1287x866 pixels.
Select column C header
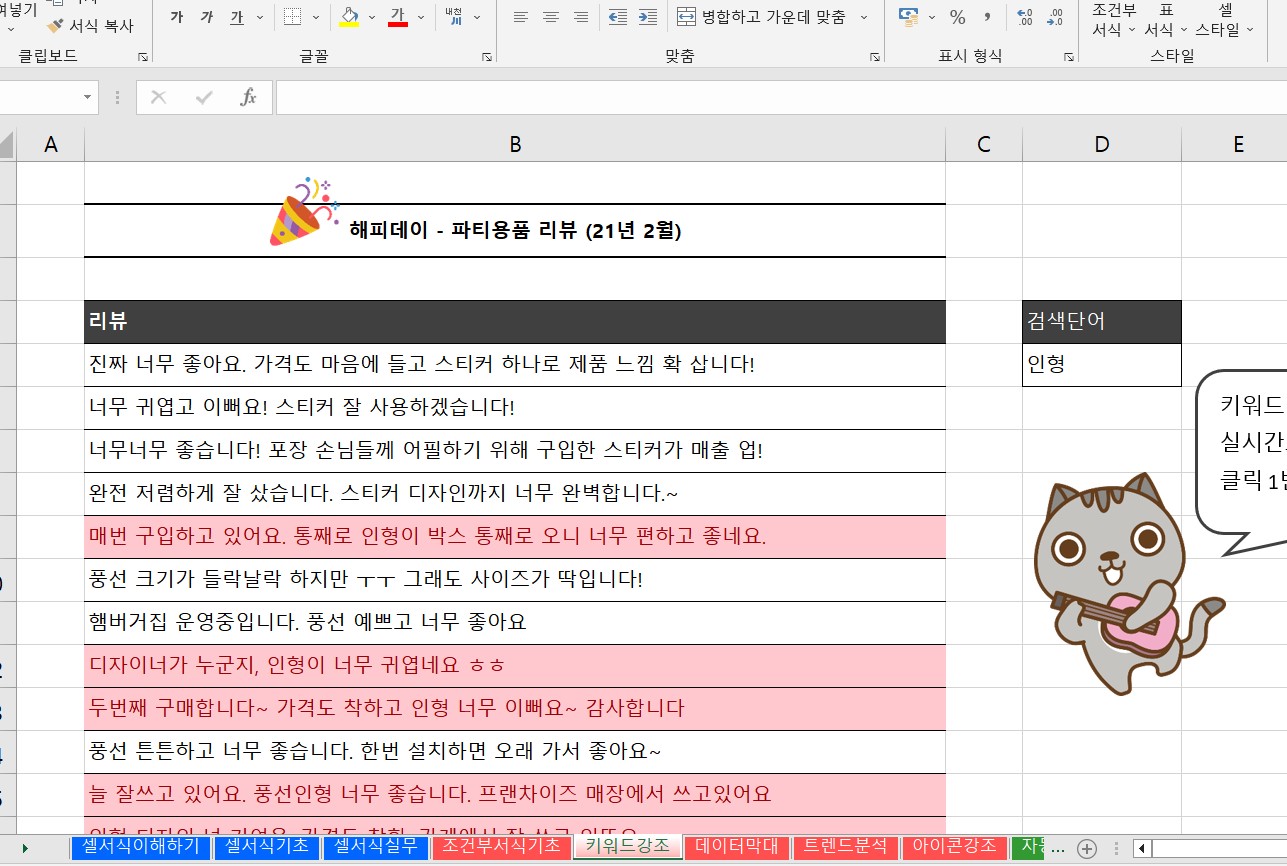coord(984,145)
